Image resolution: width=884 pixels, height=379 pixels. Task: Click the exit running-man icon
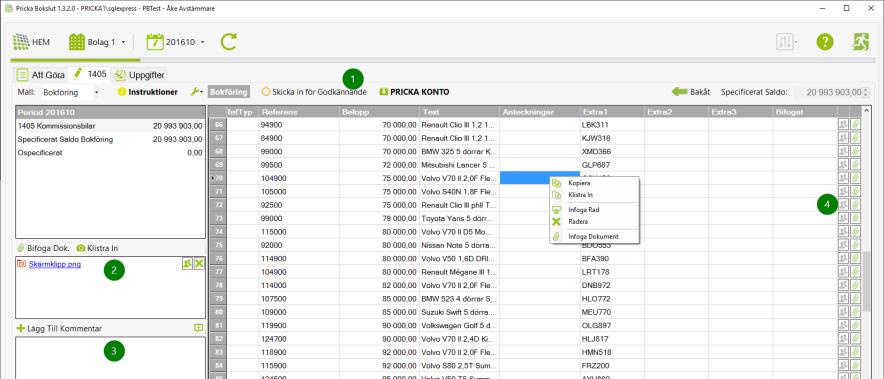861,42
